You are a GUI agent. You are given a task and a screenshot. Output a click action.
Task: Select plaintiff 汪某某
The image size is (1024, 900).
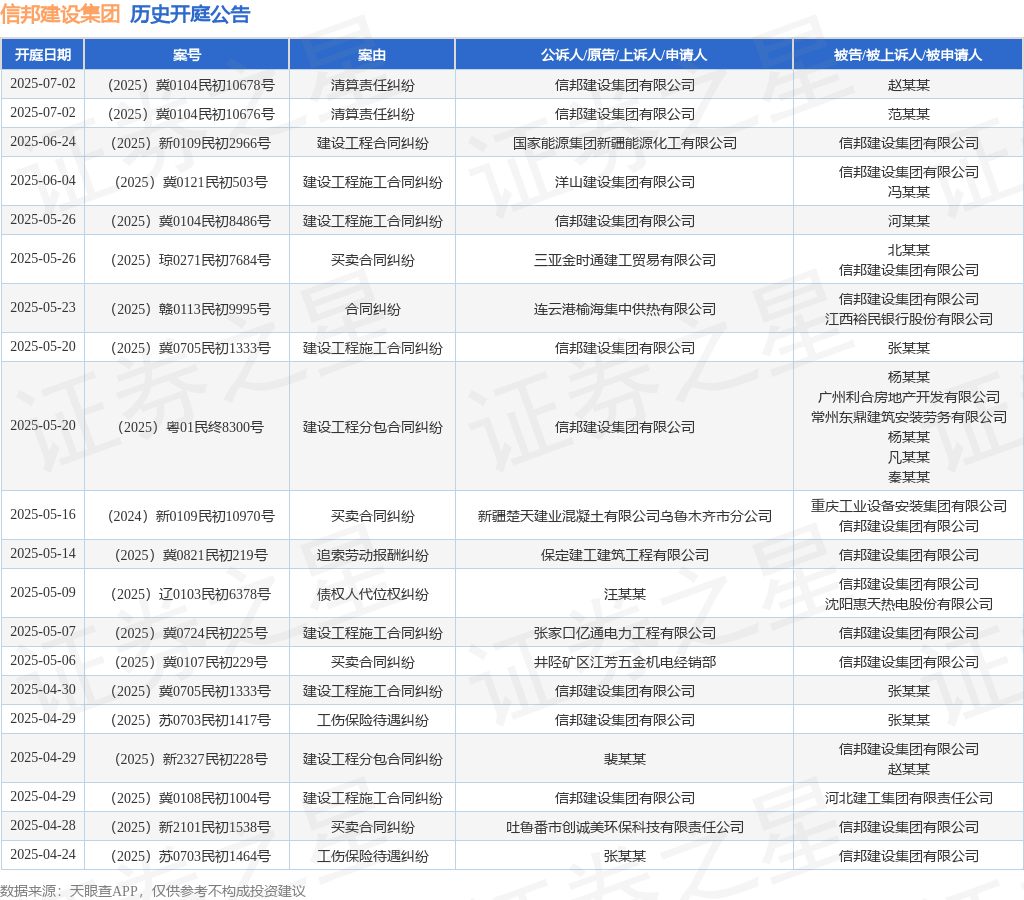[624, 594]
